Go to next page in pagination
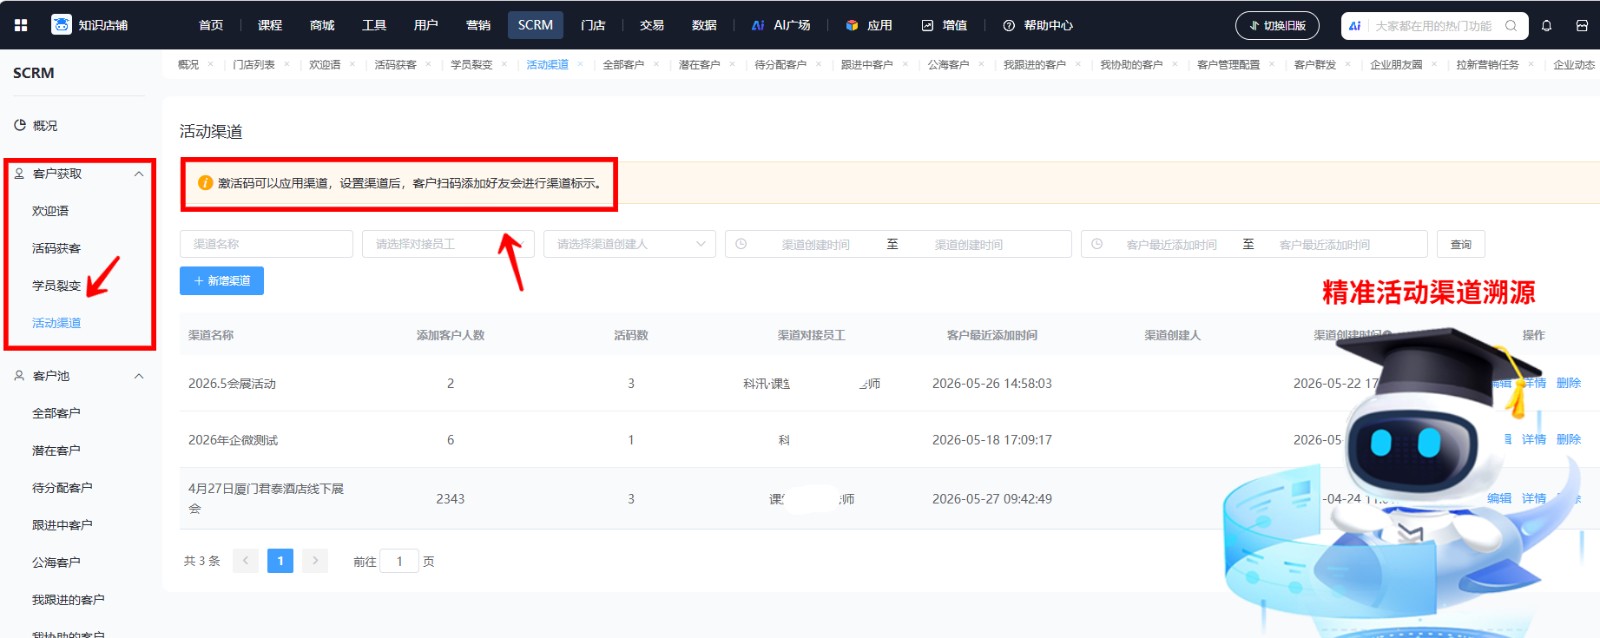The height and width of the screenshot is (638, 1600). 315,561
